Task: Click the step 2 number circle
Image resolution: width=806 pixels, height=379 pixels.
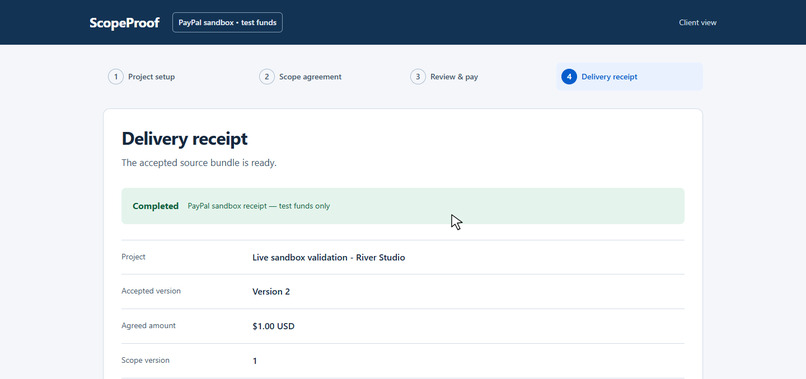Action: click(267, 77)
